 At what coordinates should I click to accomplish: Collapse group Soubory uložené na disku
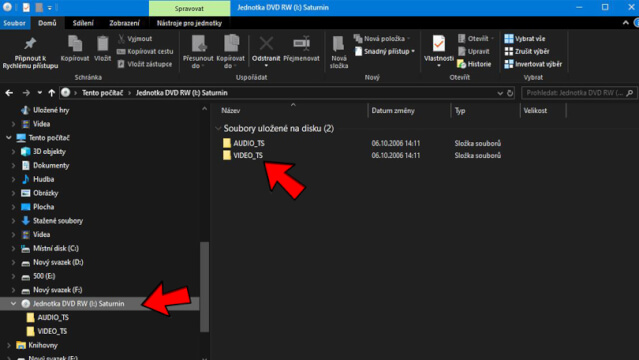tap(218, 128)
